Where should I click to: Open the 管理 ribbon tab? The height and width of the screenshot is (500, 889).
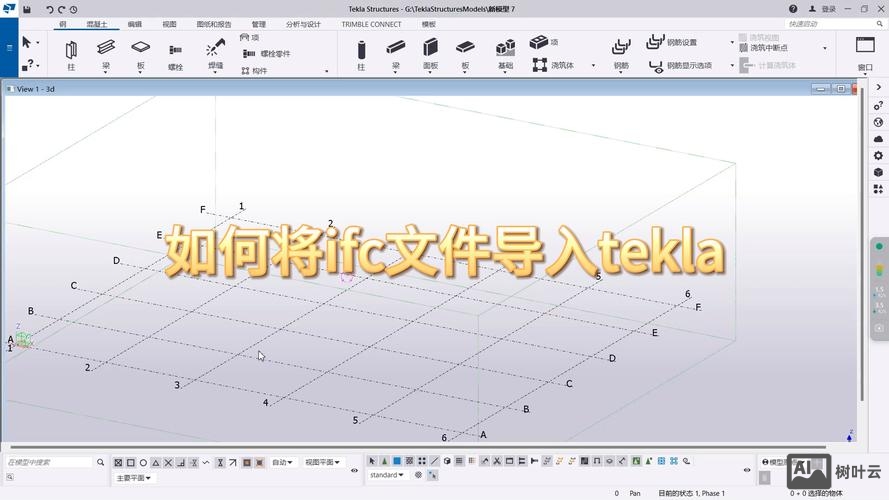[x=259, y=24]
